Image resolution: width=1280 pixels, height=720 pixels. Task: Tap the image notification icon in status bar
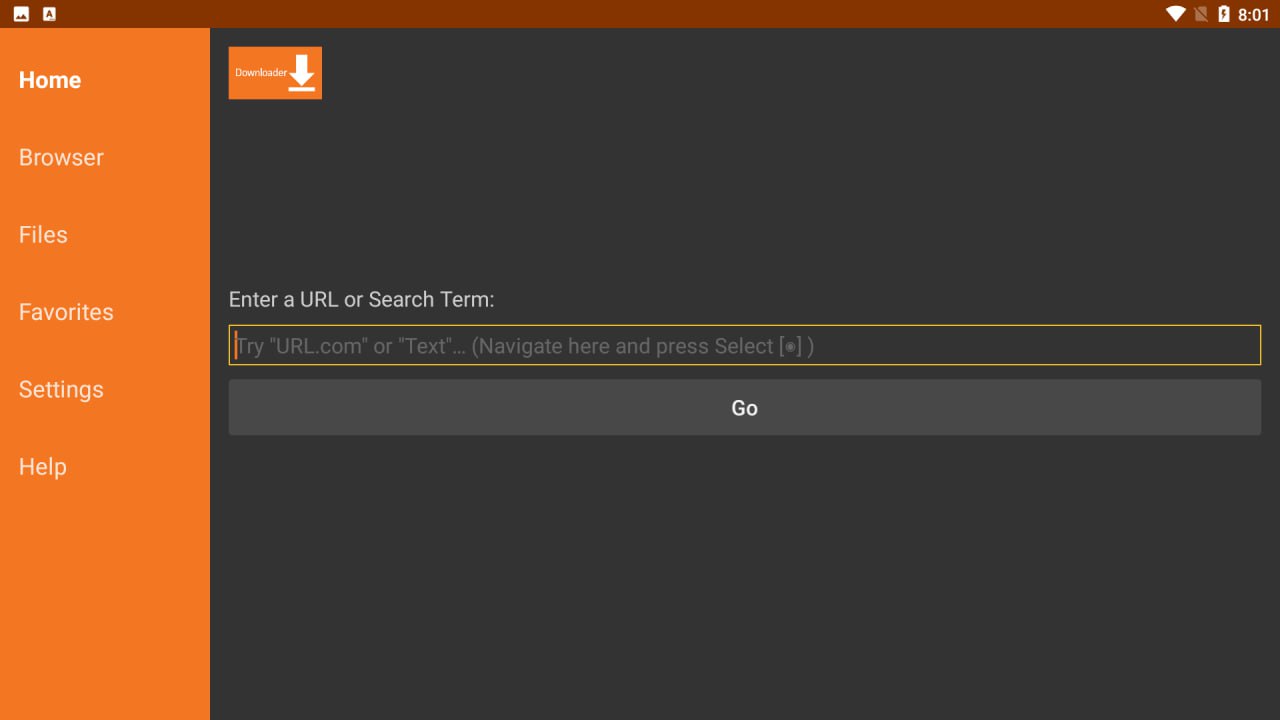21,14
